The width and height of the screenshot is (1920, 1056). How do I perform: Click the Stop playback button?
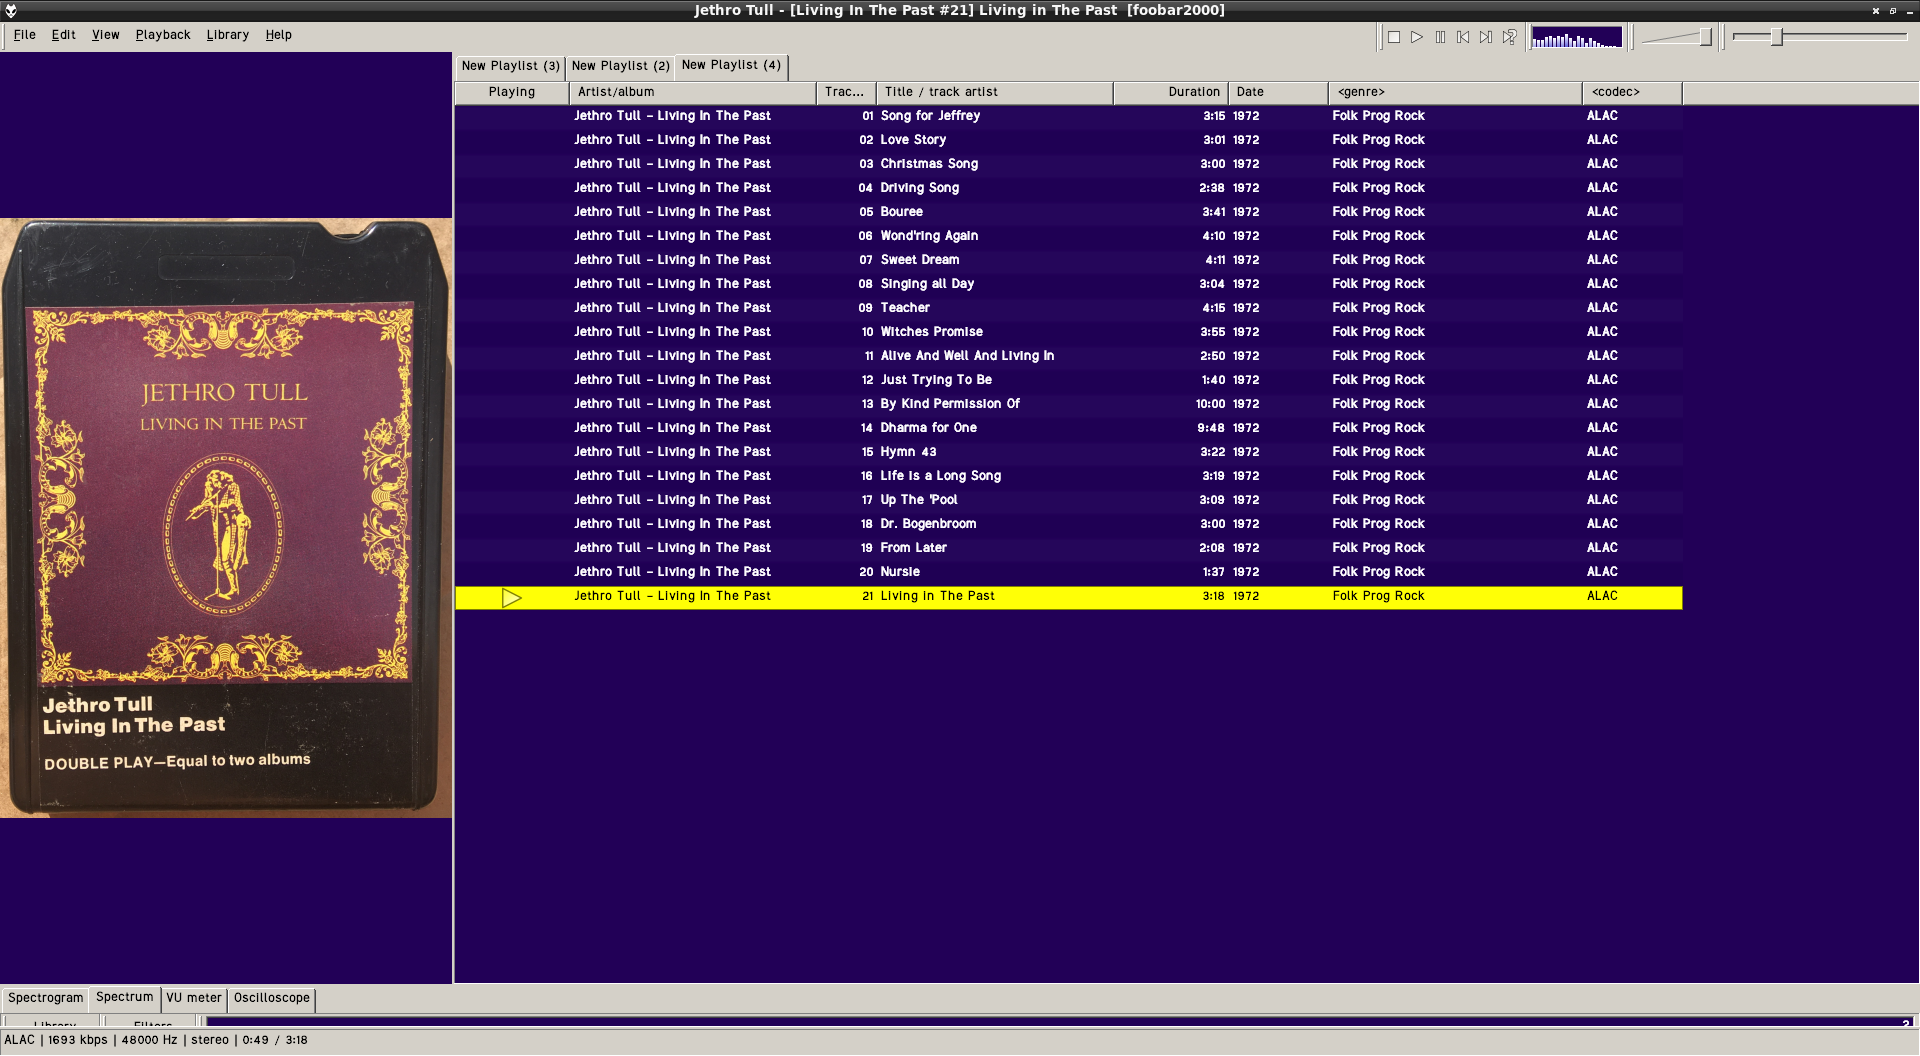(x=1394, y=37)
